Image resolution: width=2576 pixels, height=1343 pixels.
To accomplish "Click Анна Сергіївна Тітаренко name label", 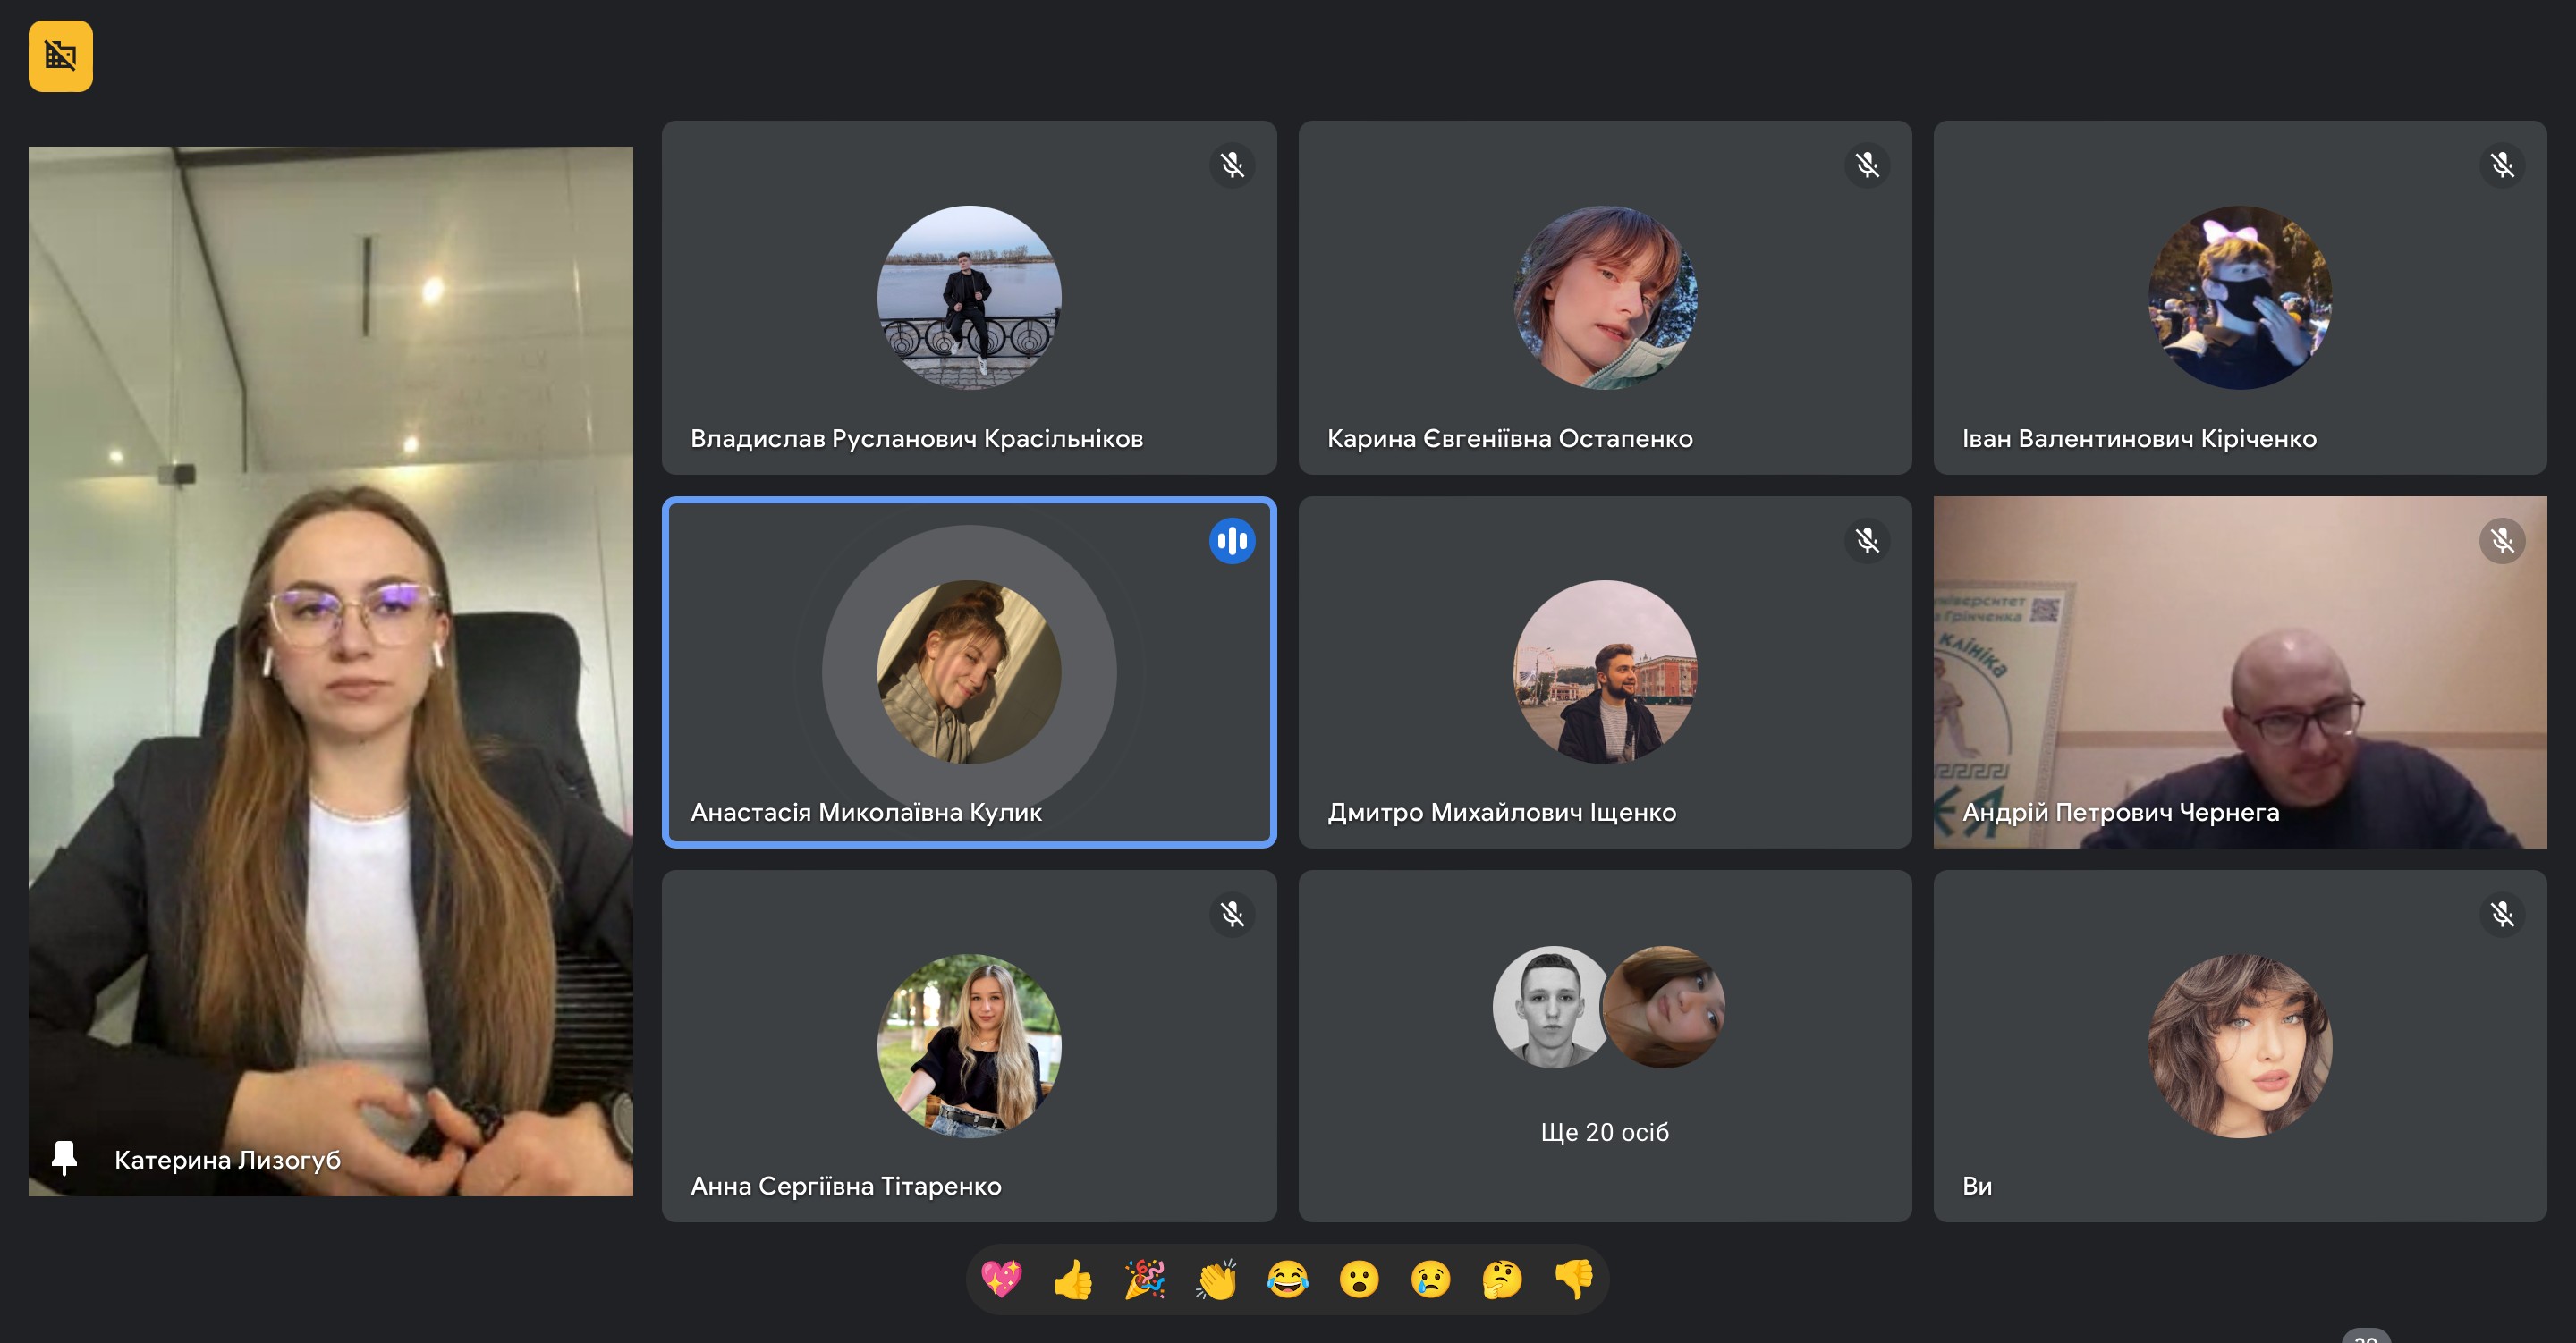I will coord(846,1186).
